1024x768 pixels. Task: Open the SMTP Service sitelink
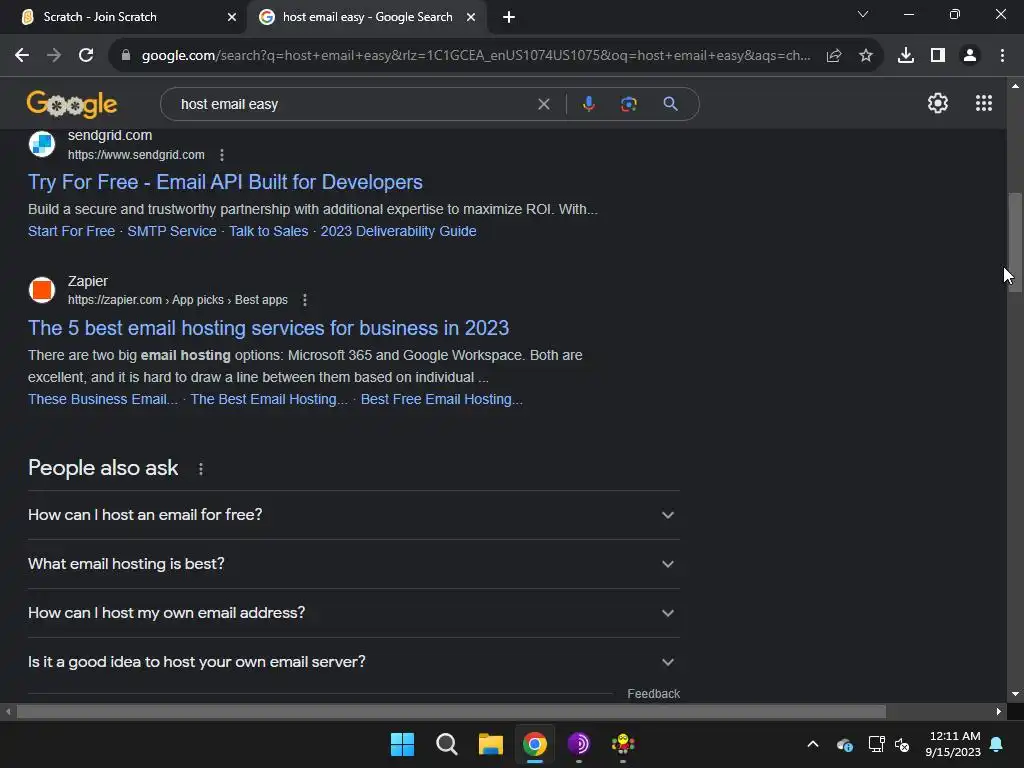[x=172, y=231]
